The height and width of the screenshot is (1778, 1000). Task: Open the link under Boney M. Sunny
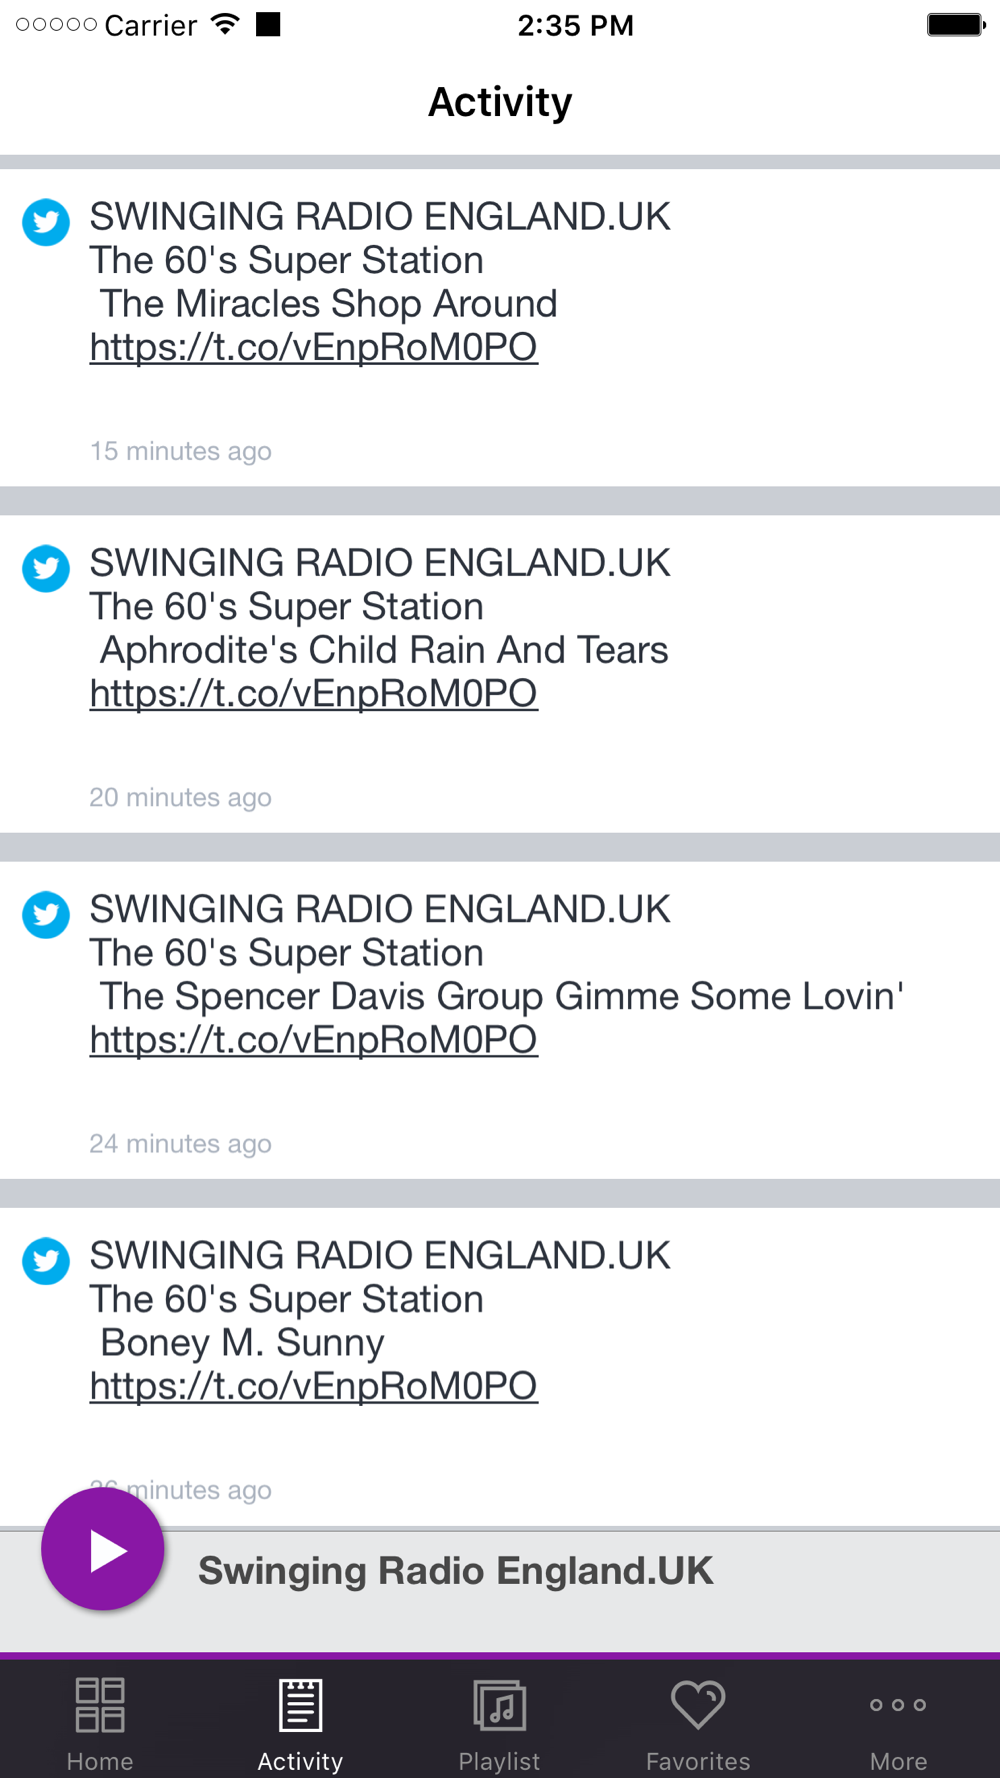pos(314,1386)
